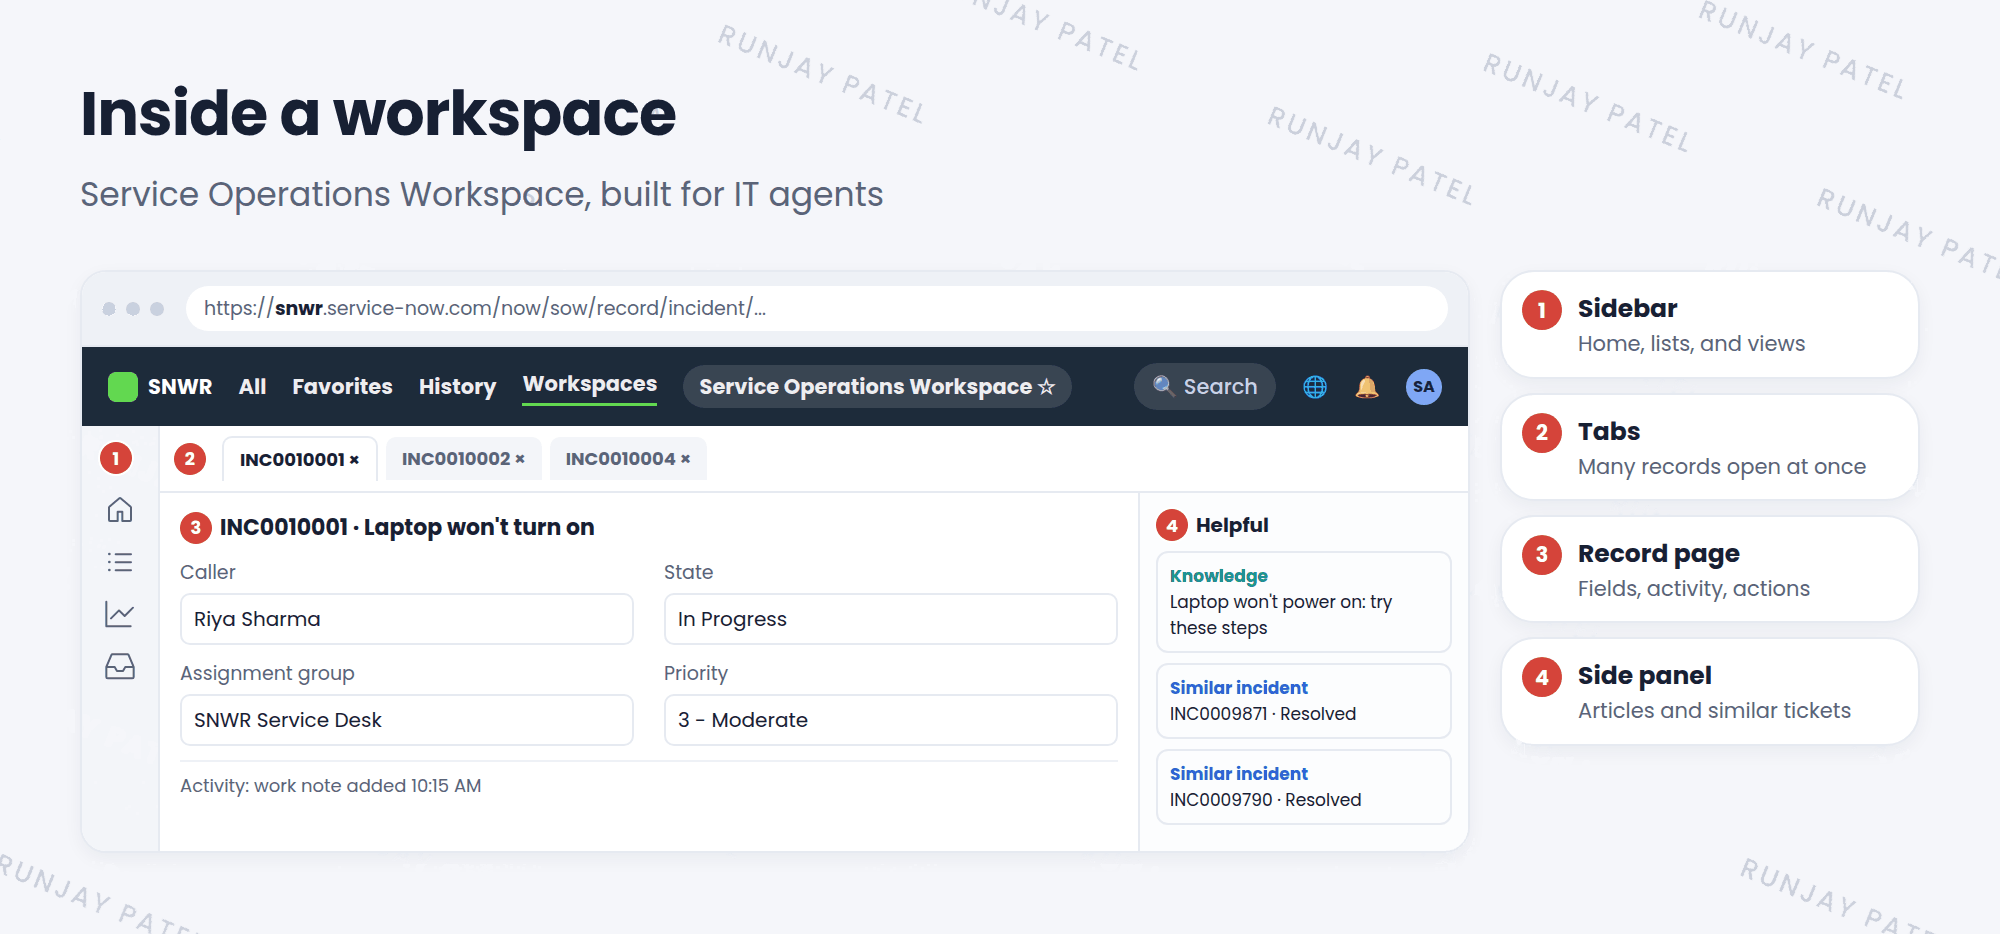Viewport: 2000px width, 934px height.
Task: Click the Record page legend card
Action: (x=1710, y=569)
